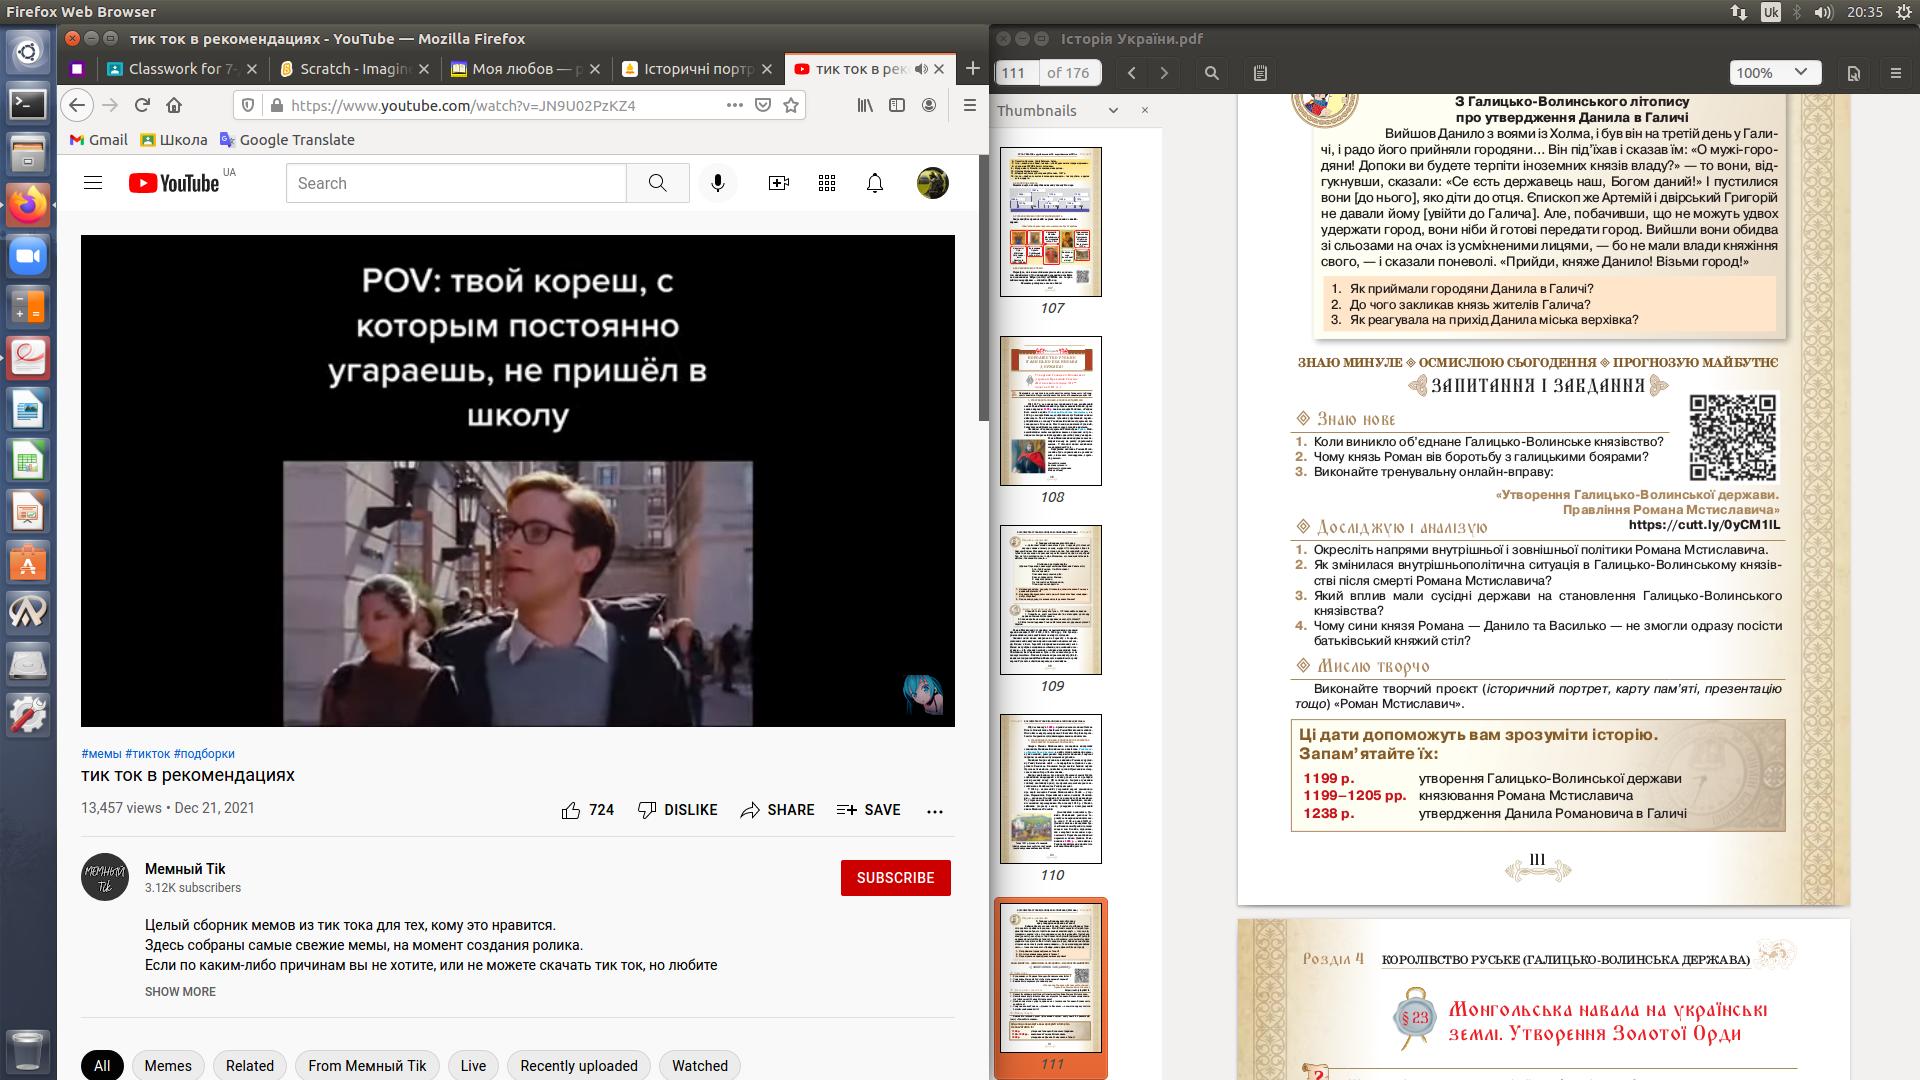Open the YouTube apps grid icon
Viewport: 1920px width, 1080px height.
[826, 183]
